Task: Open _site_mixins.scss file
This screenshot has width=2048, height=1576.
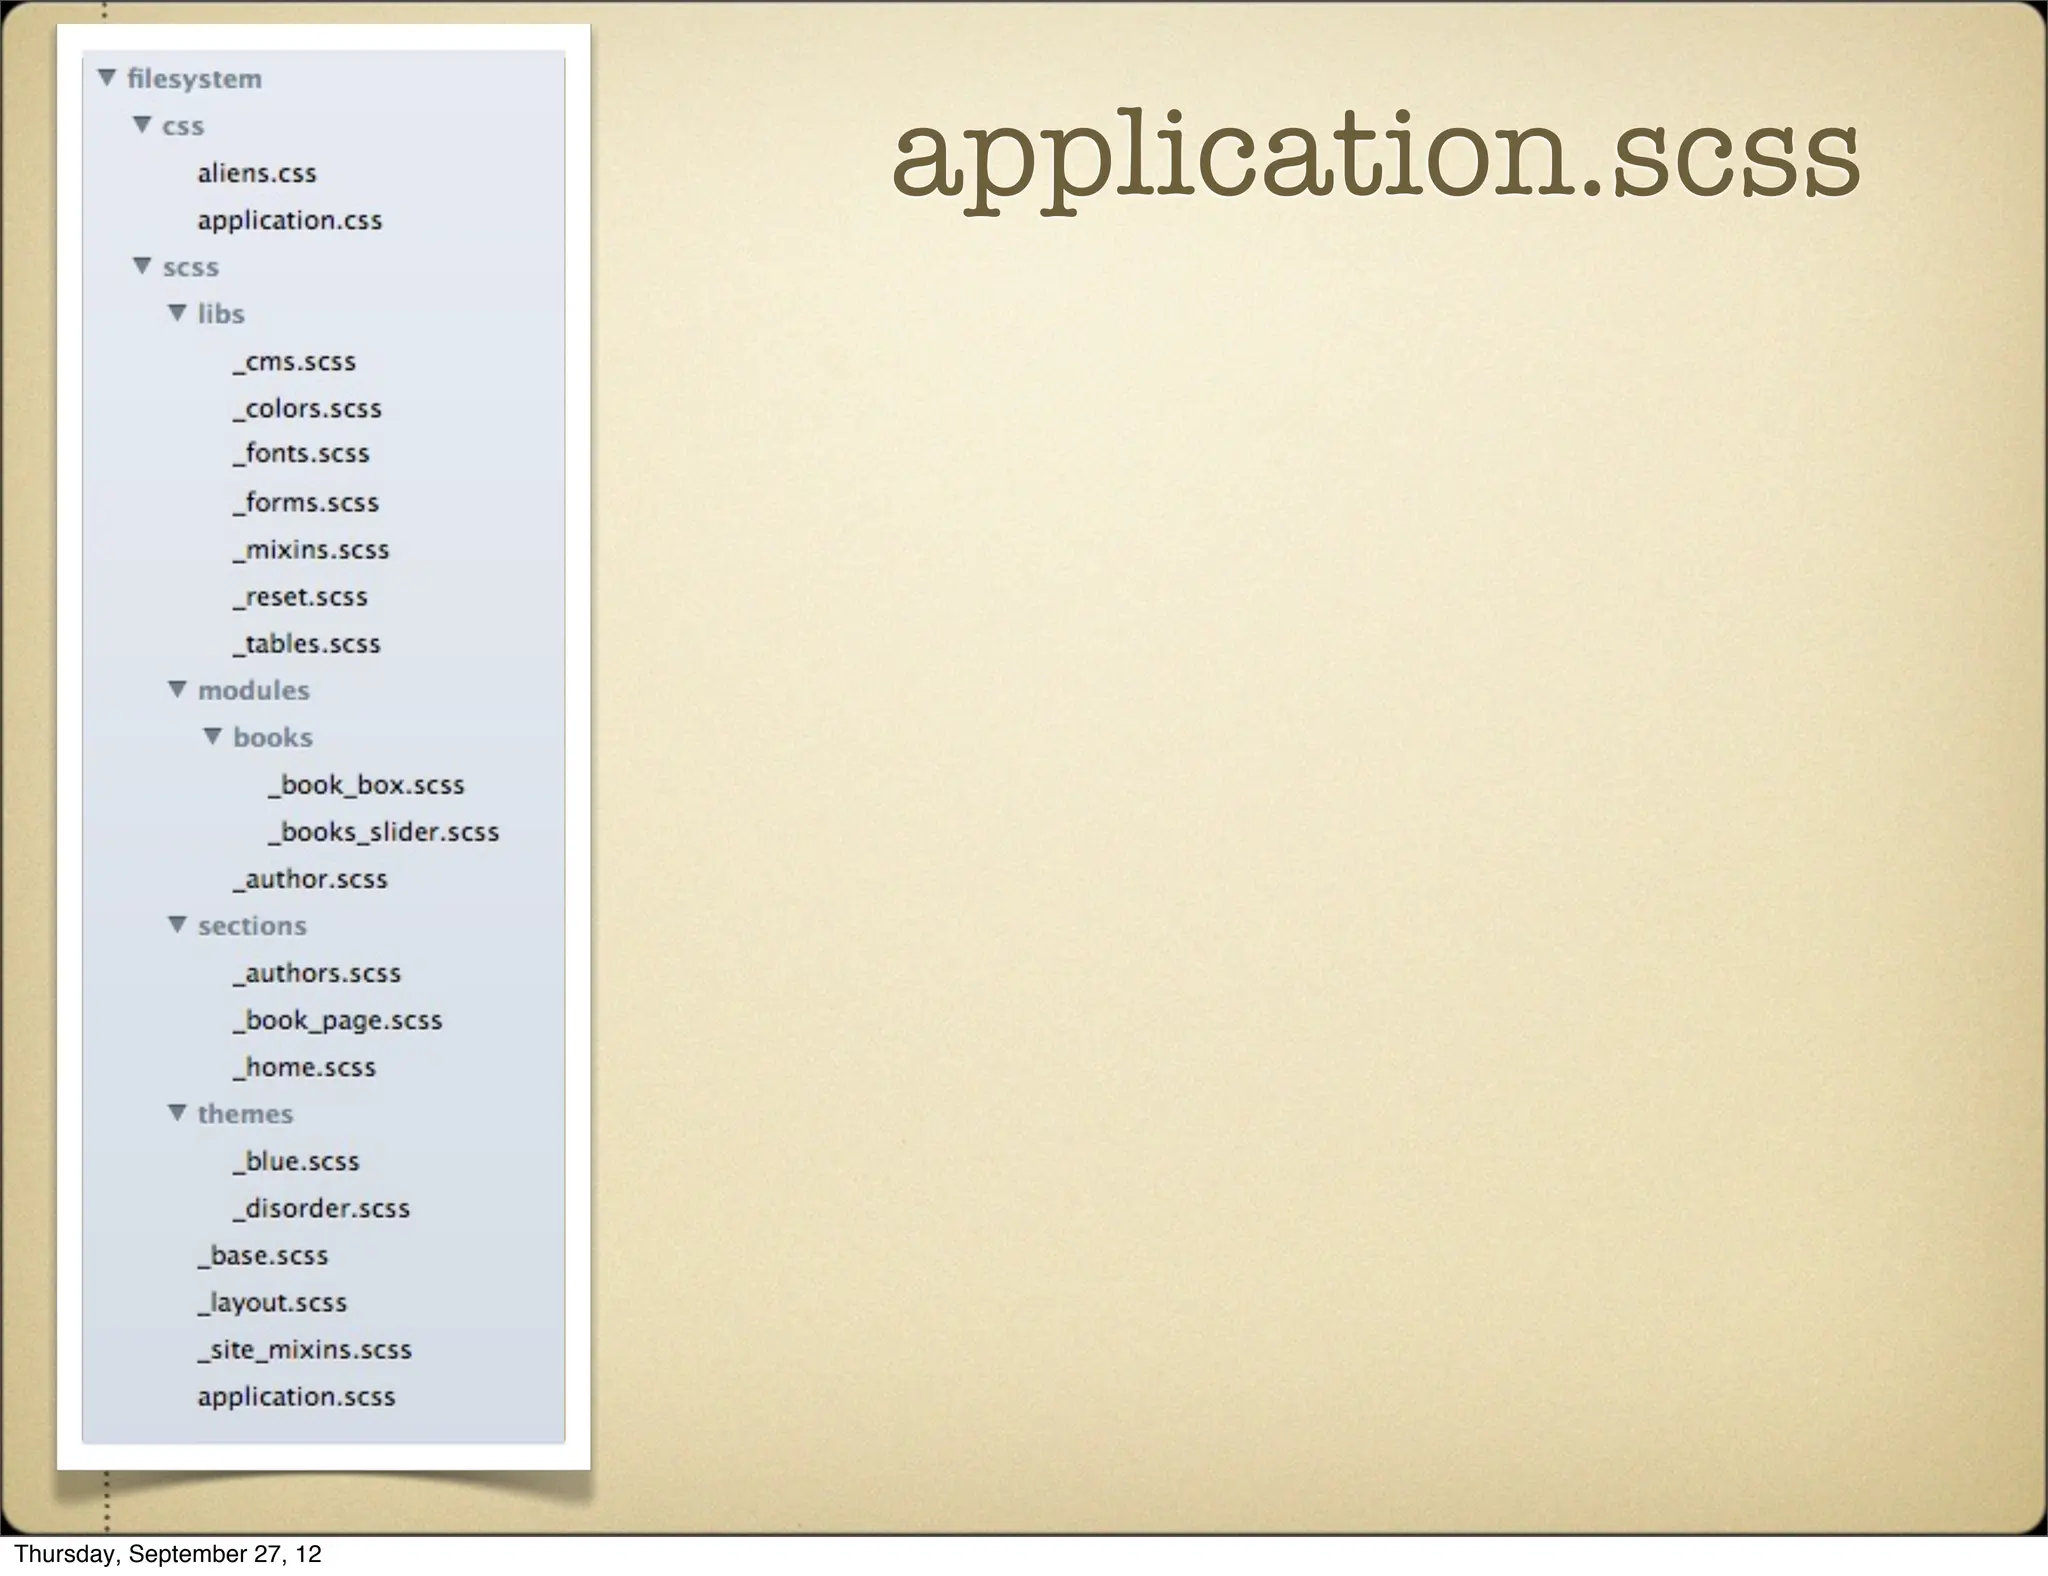Action: (x=305, y=1350)
